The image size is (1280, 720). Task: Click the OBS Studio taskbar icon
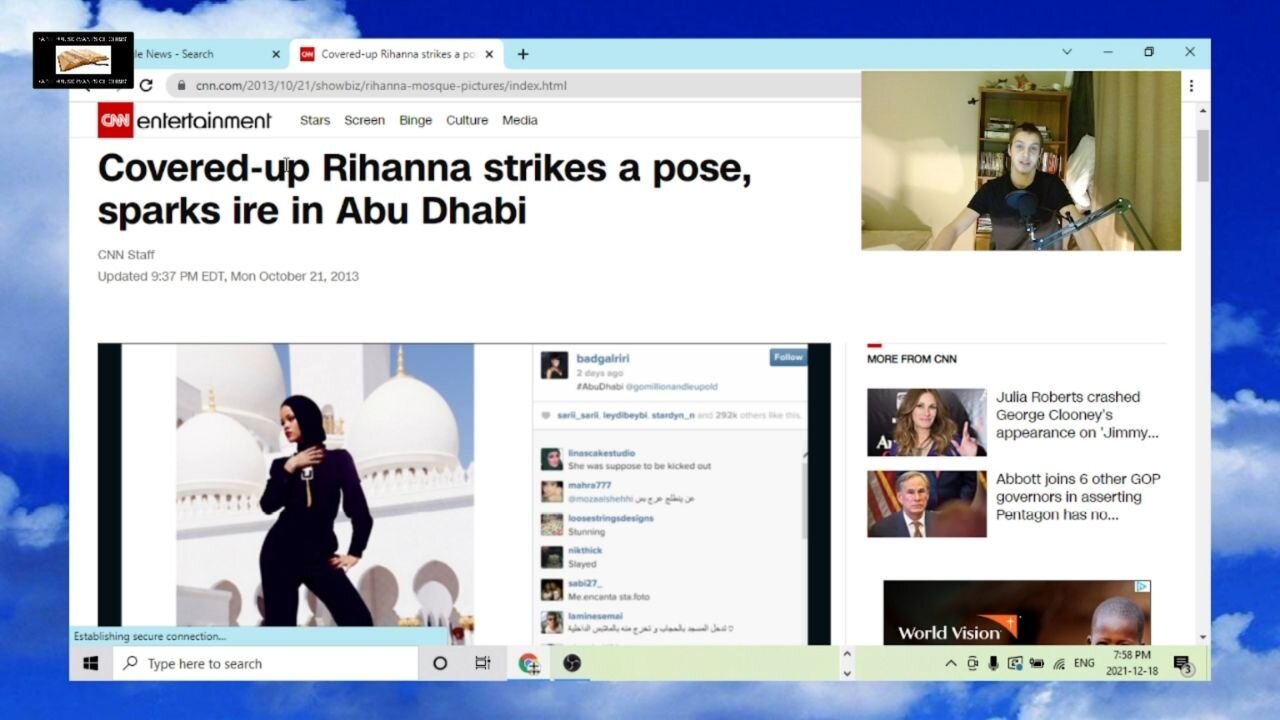coord(572,663)
